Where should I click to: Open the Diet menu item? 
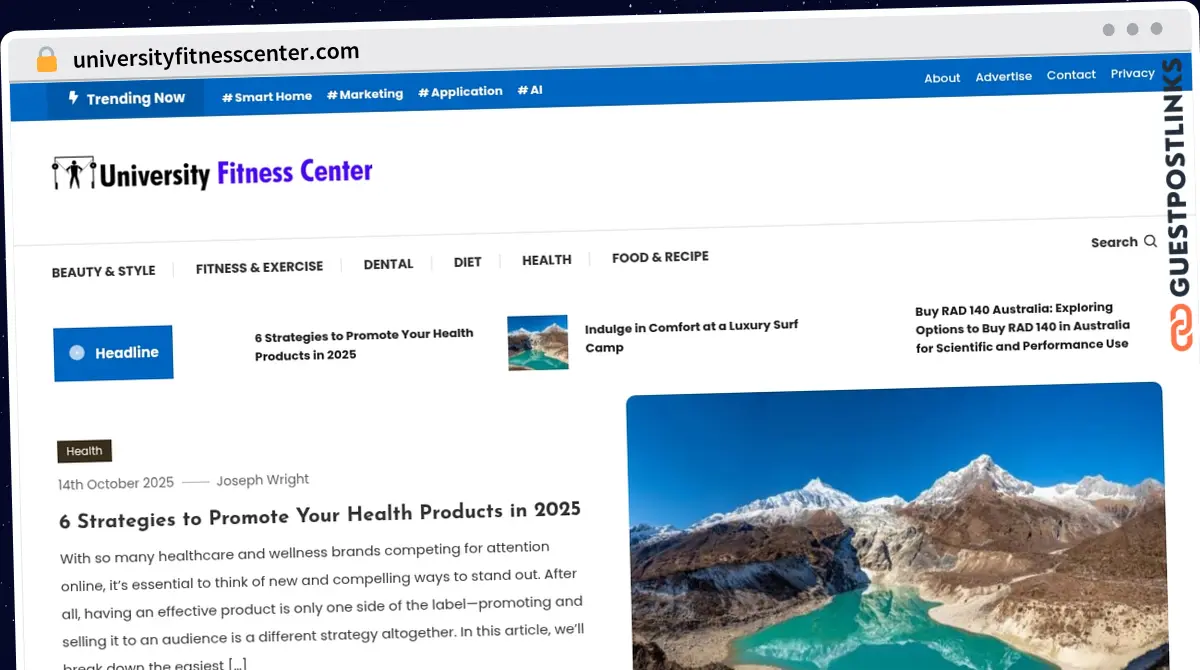(x=467, y=262)
